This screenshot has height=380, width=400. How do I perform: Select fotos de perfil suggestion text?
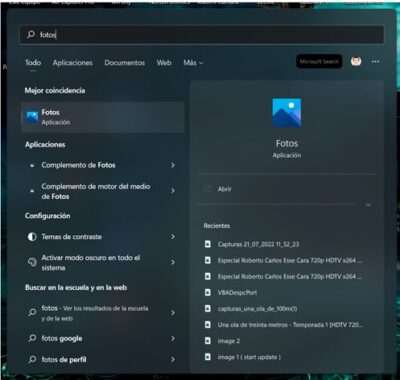point(64,360)
